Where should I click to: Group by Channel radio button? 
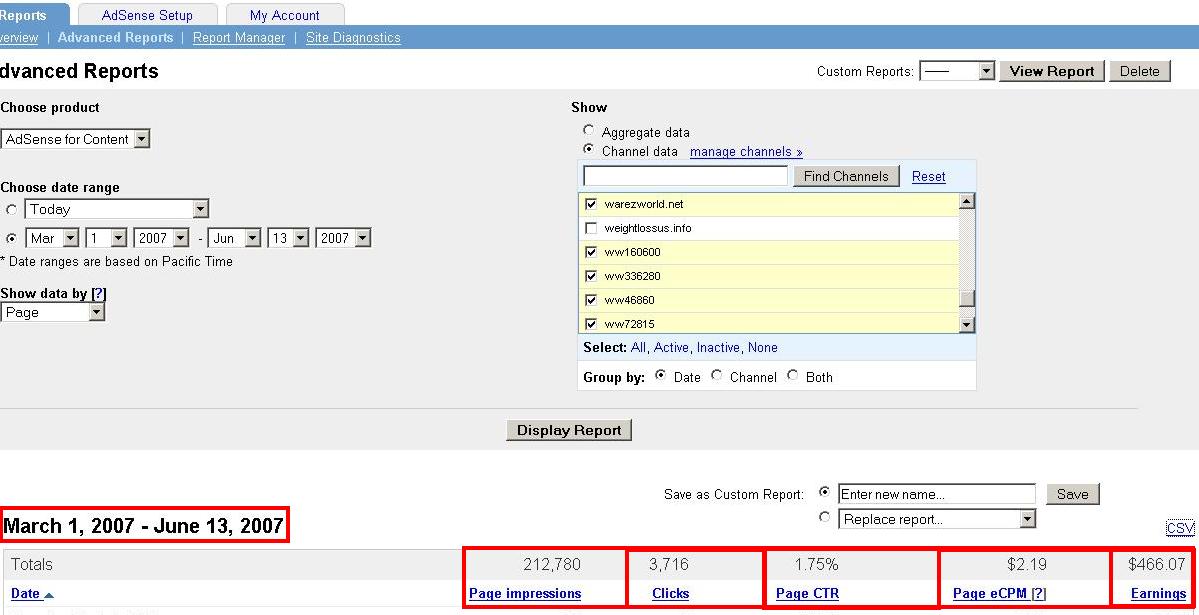point(716,376)
